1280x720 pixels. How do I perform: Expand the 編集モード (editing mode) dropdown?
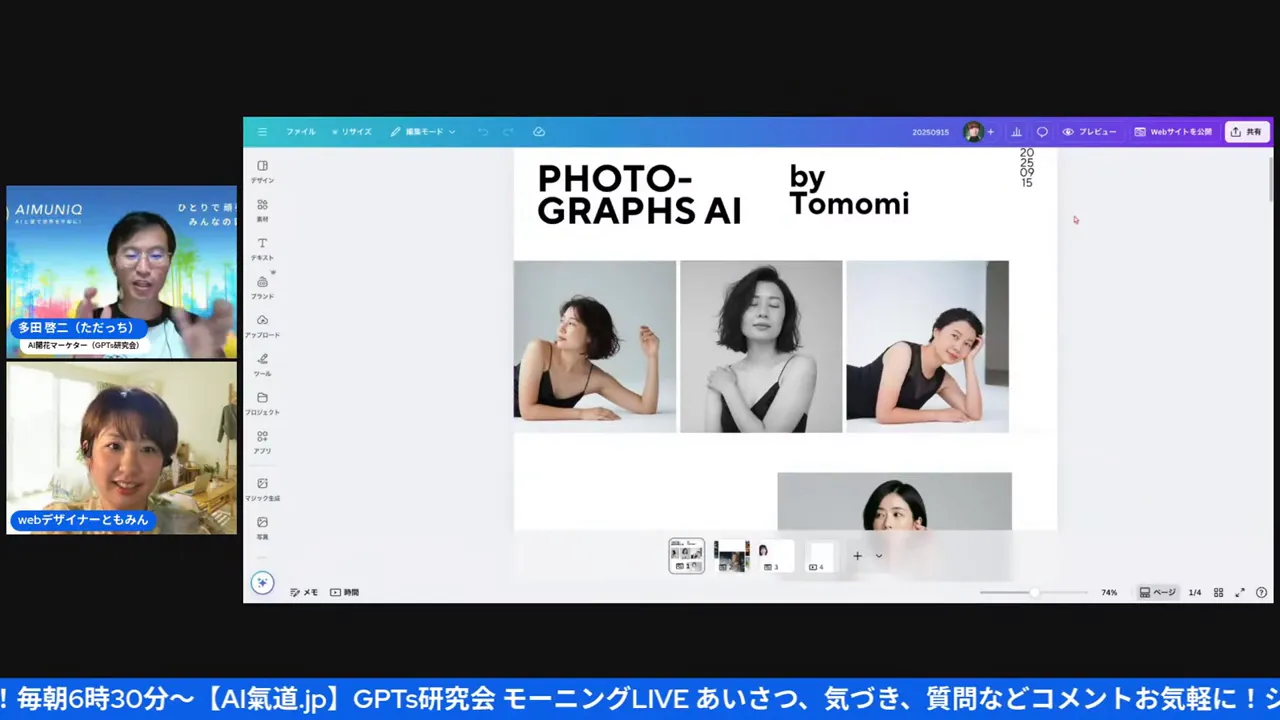[423, 132]
